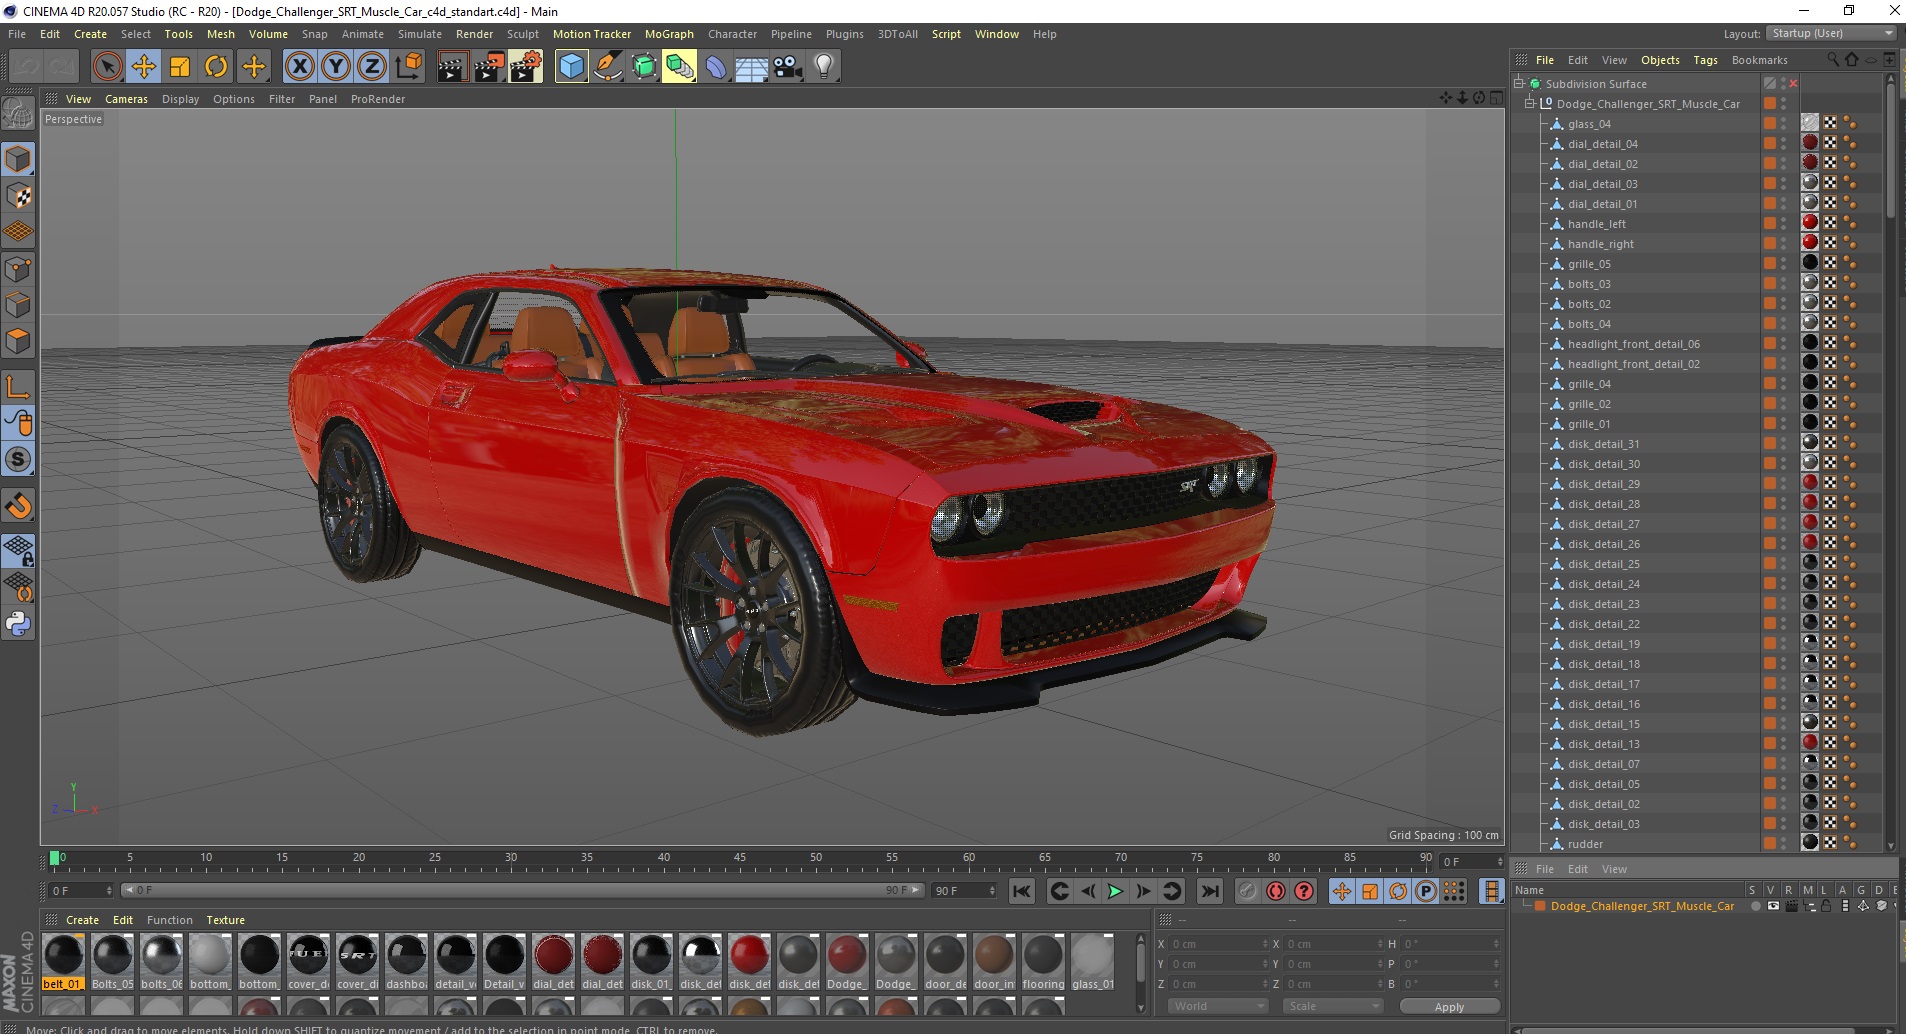Open the Scale coordinate dropdown
This screenshot has height=1034, width=1906.
(1332, 1006)
